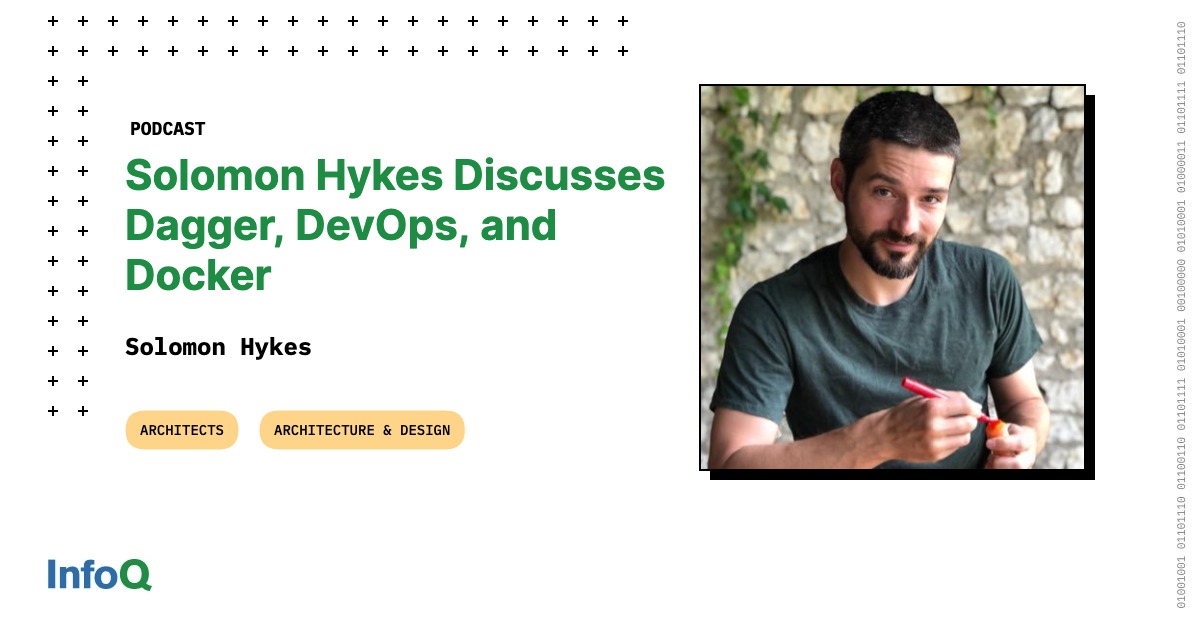The image size is (1200, 630).
Task: Click the word Docker in the headline
Action: click(196, 276)
